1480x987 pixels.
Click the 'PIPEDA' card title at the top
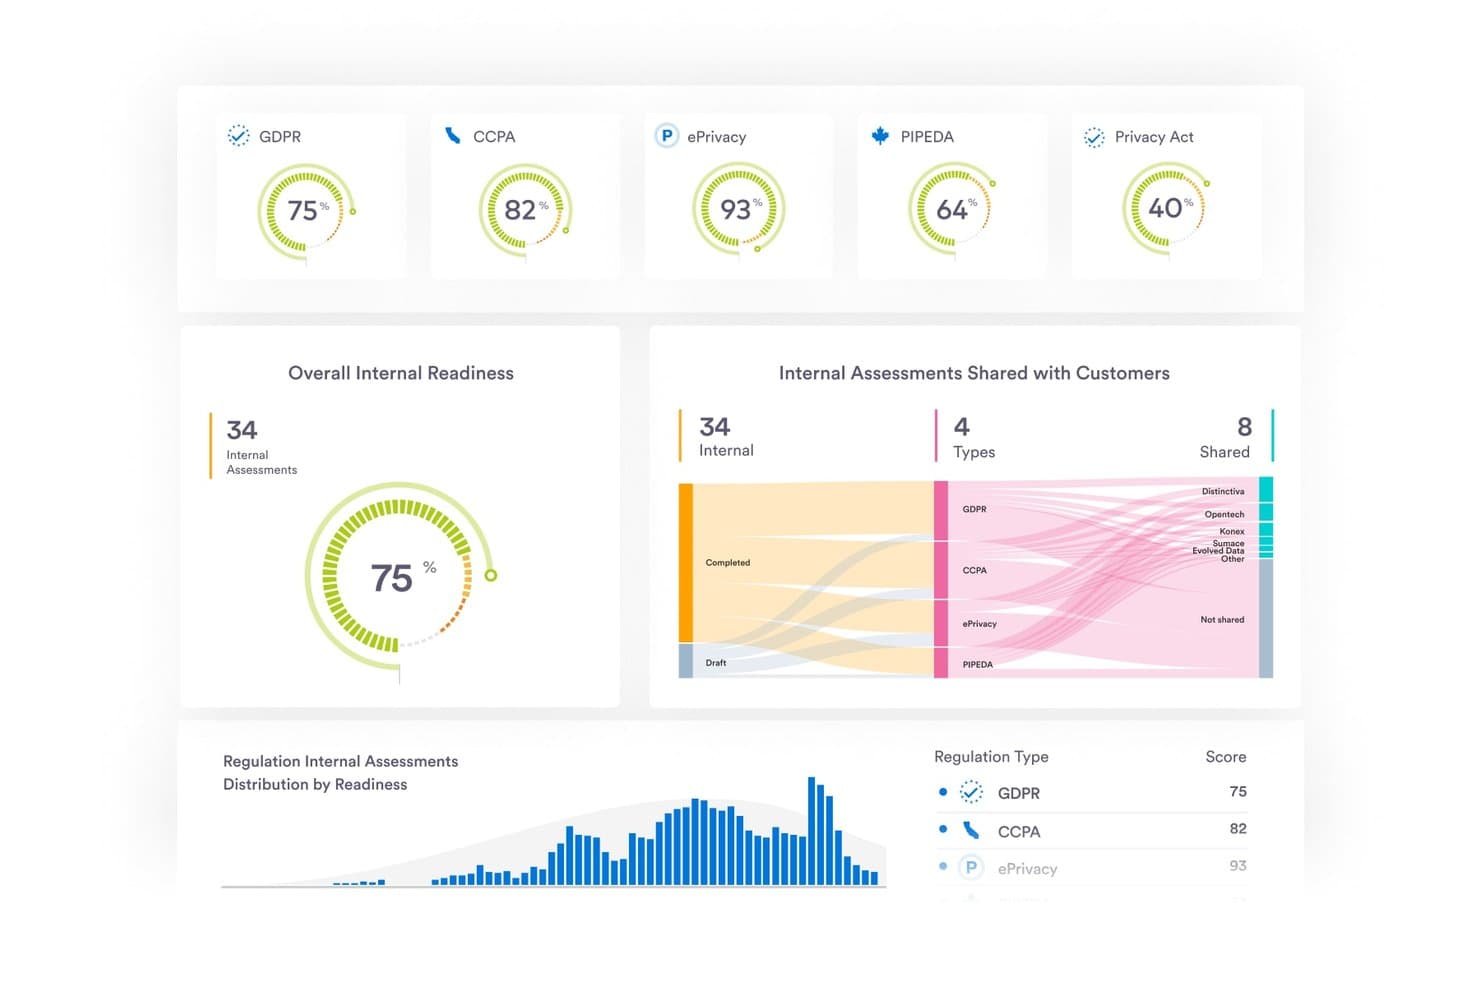pyautogui.click(x=927, y=137)
